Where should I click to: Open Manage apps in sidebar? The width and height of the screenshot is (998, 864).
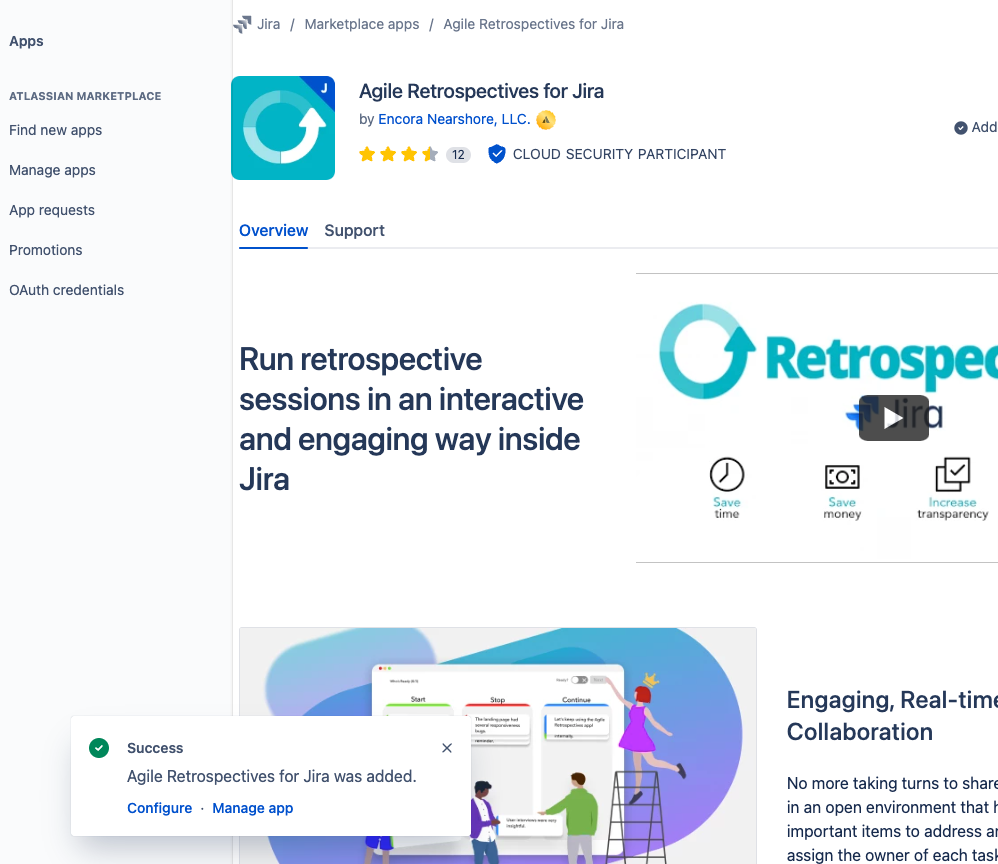[x=52, y=170]
